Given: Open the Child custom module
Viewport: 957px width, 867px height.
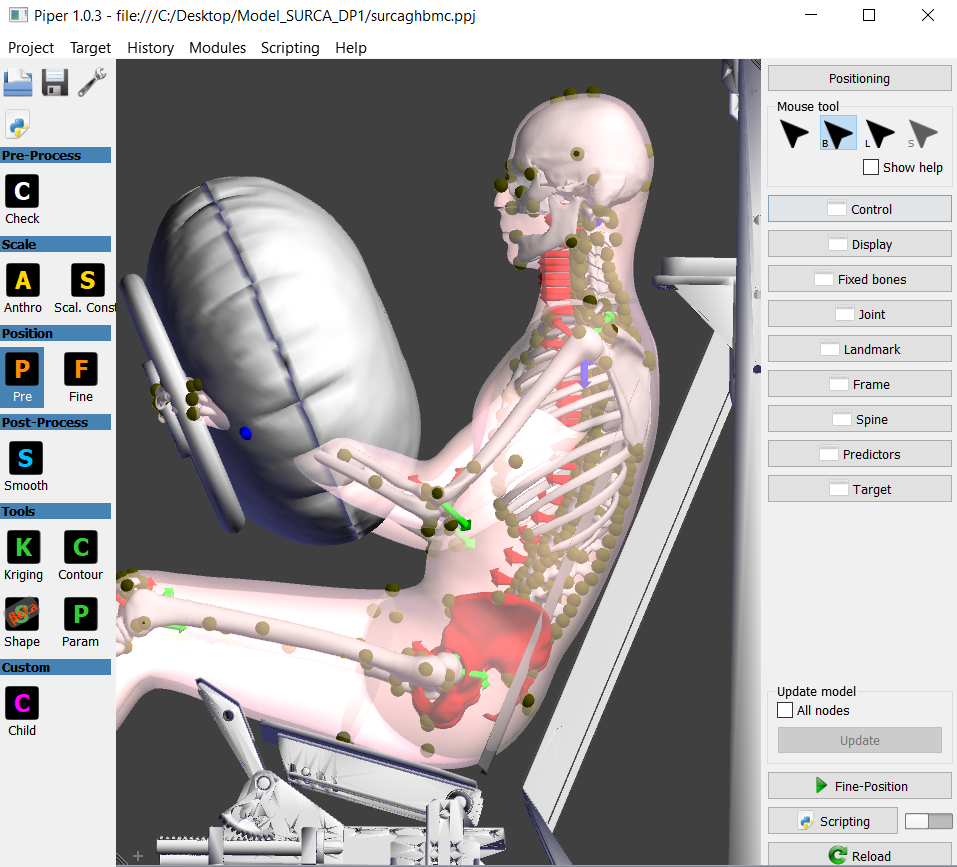Looking at the screenshot, I should pos(22,711).
